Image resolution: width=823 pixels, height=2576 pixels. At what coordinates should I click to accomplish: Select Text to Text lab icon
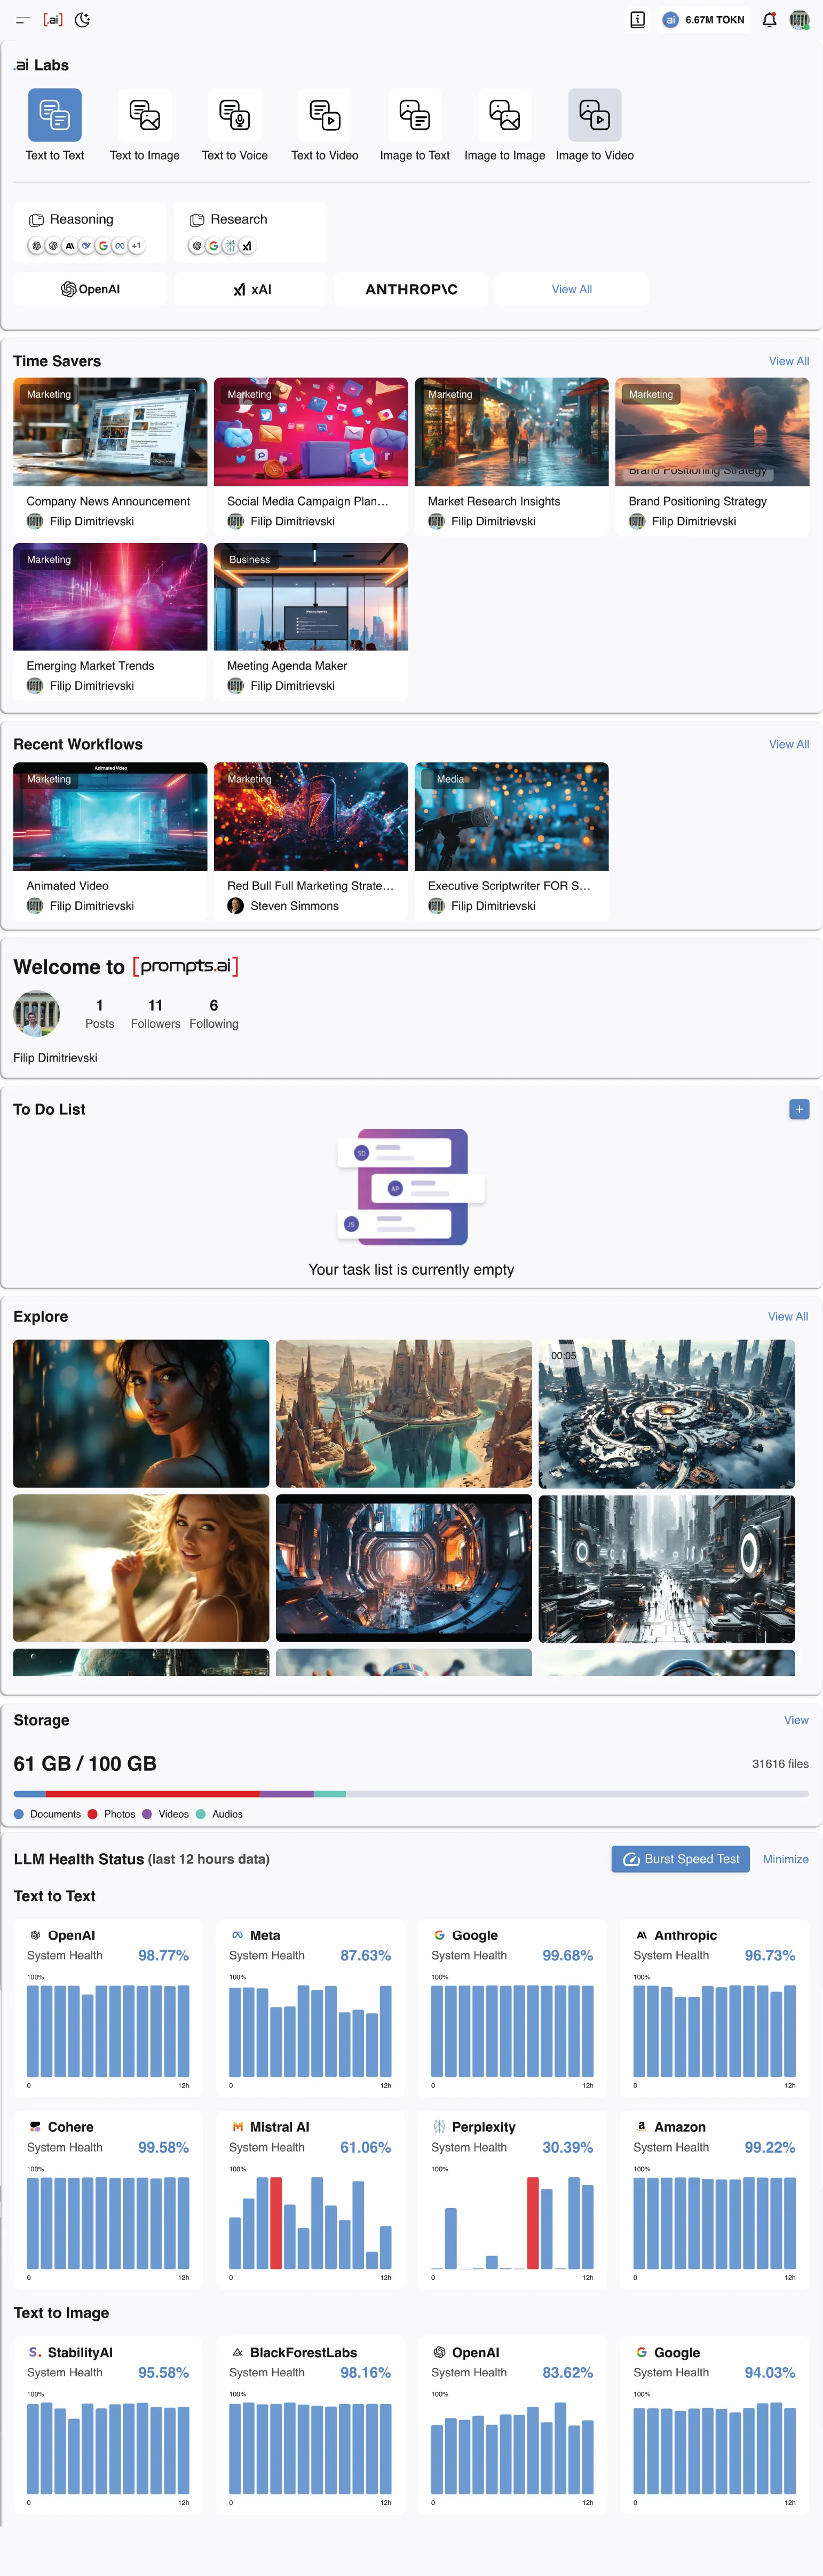(55, 115)
